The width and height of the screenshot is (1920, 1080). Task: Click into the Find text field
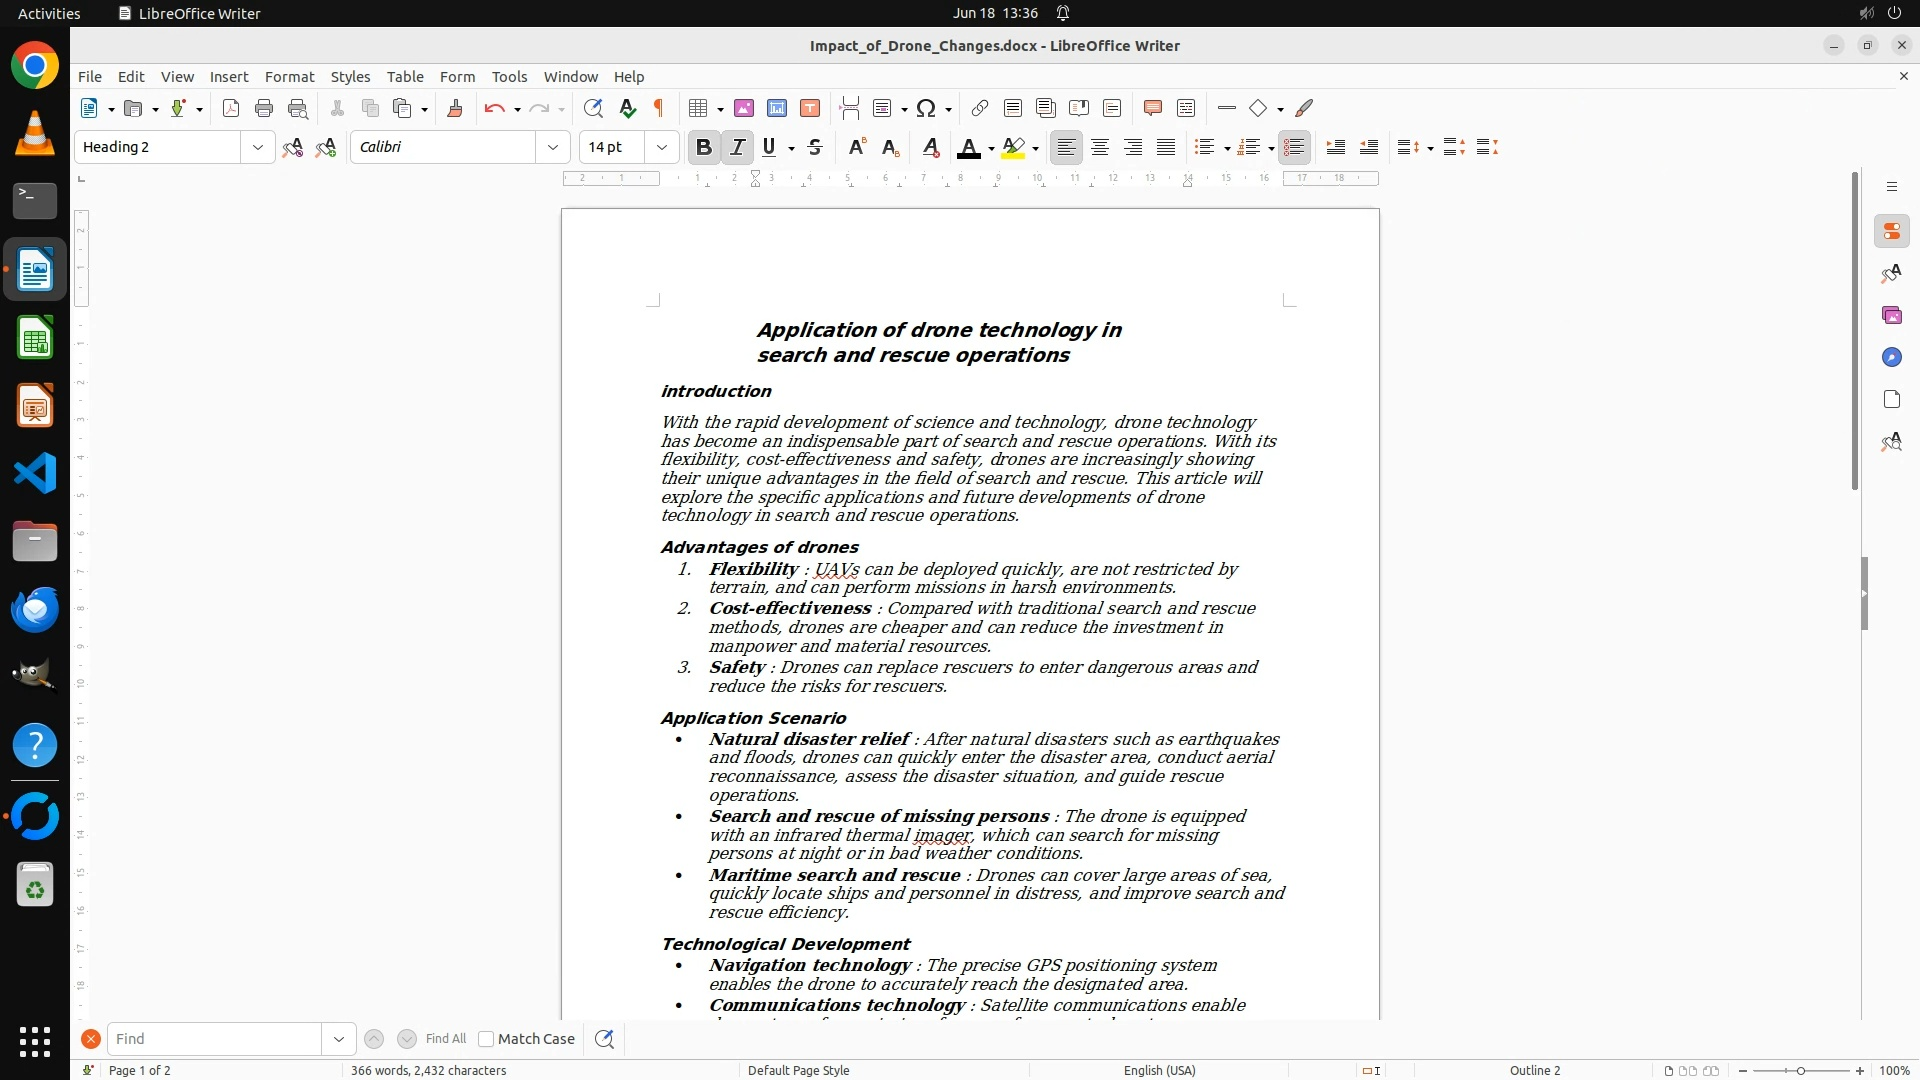(214, 1039)
